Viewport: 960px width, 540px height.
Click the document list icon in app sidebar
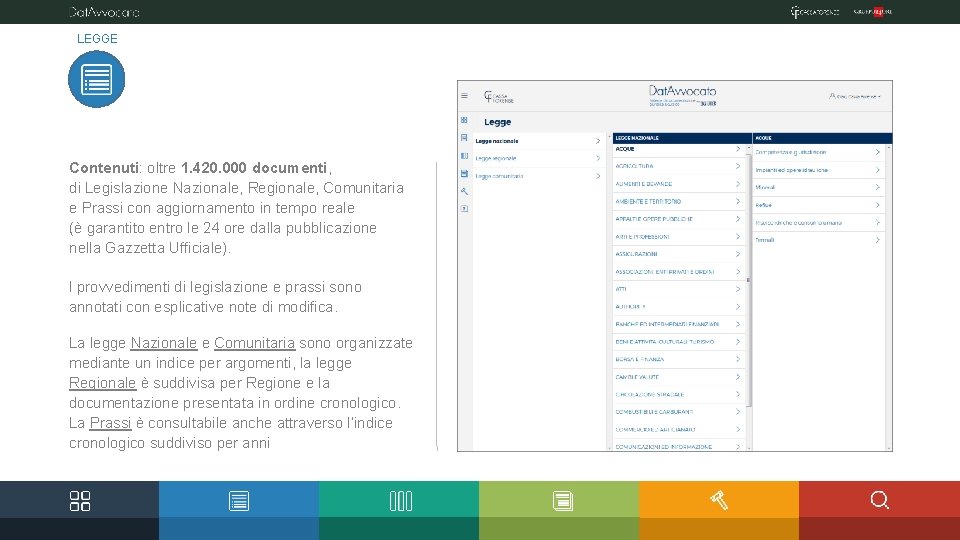(x=464, y=138)
